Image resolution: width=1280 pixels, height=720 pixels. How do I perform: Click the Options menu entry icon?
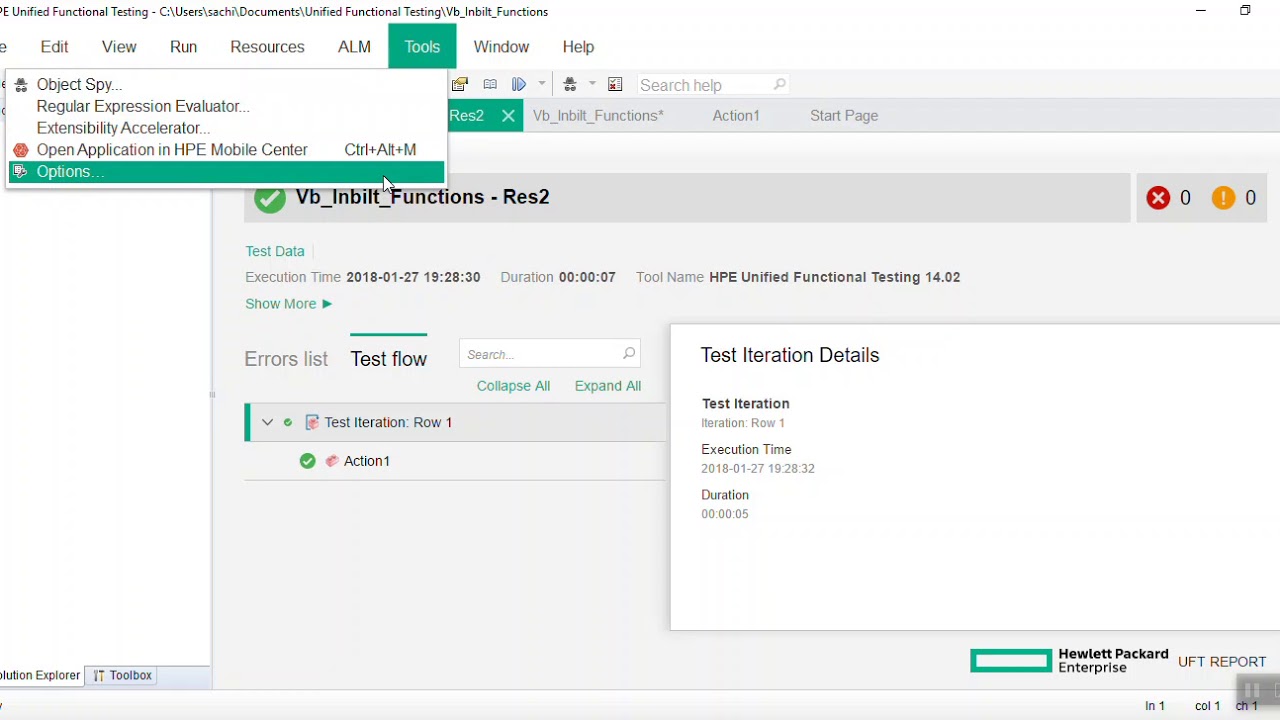(21, 172)
